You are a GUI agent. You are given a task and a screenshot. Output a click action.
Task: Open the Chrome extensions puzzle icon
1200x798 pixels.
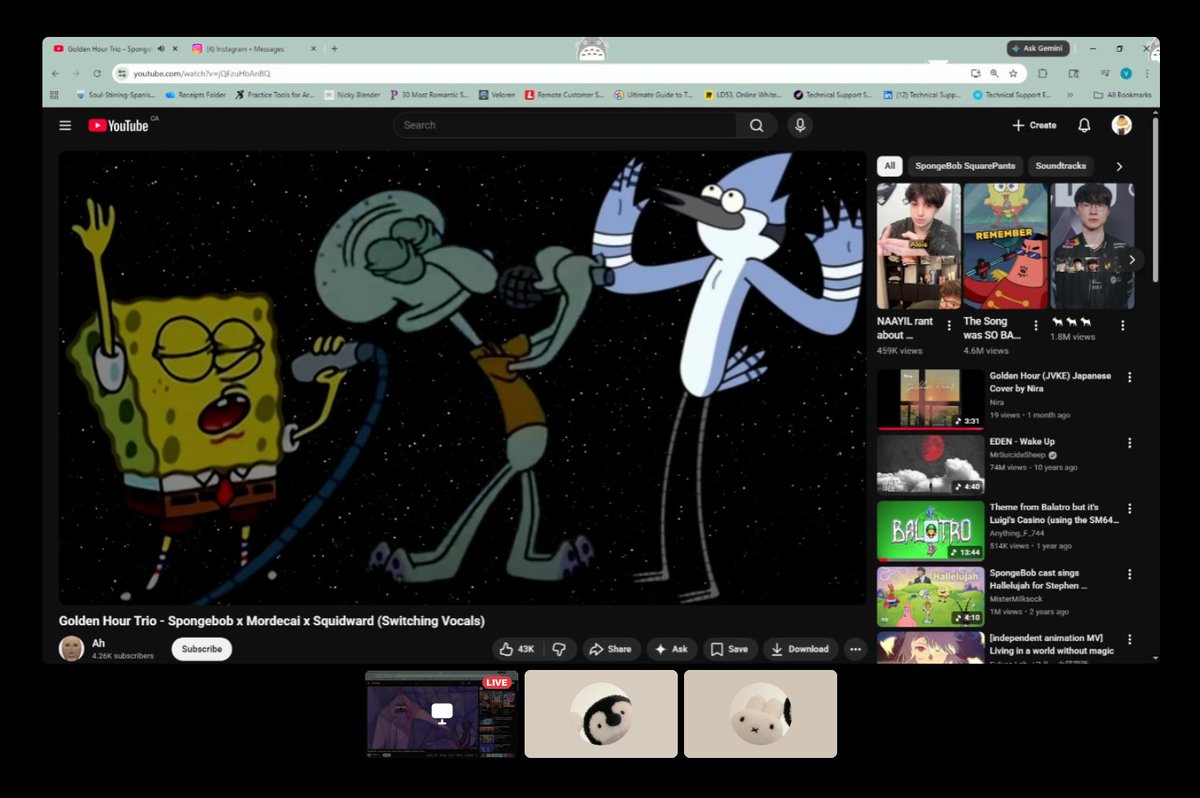[x=1043, y=73]
